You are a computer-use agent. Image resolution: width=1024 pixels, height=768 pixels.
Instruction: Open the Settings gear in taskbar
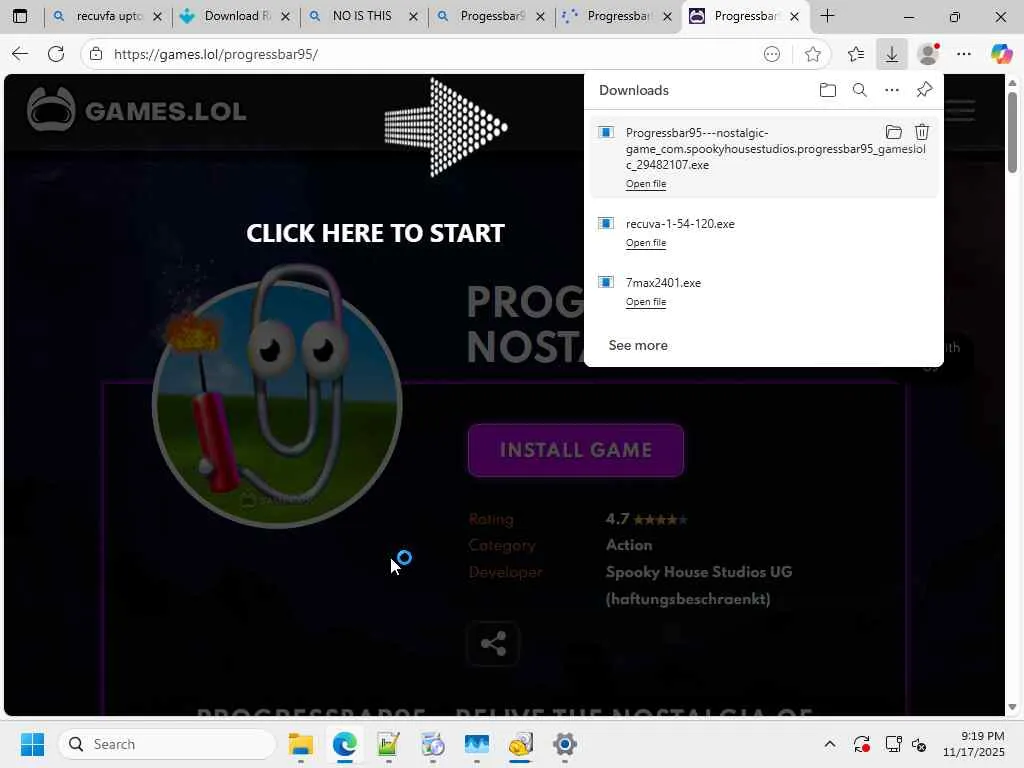564,744
